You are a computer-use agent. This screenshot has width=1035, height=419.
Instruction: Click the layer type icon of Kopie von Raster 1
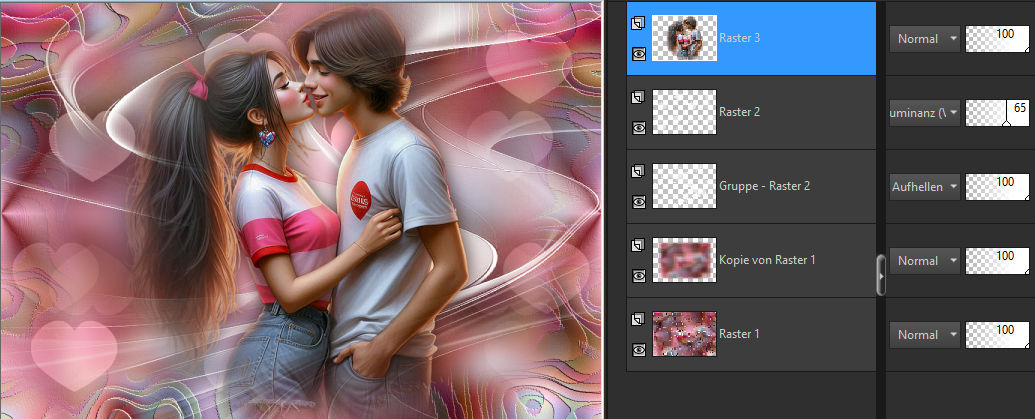pyautogui.click(x=638, y=245)
